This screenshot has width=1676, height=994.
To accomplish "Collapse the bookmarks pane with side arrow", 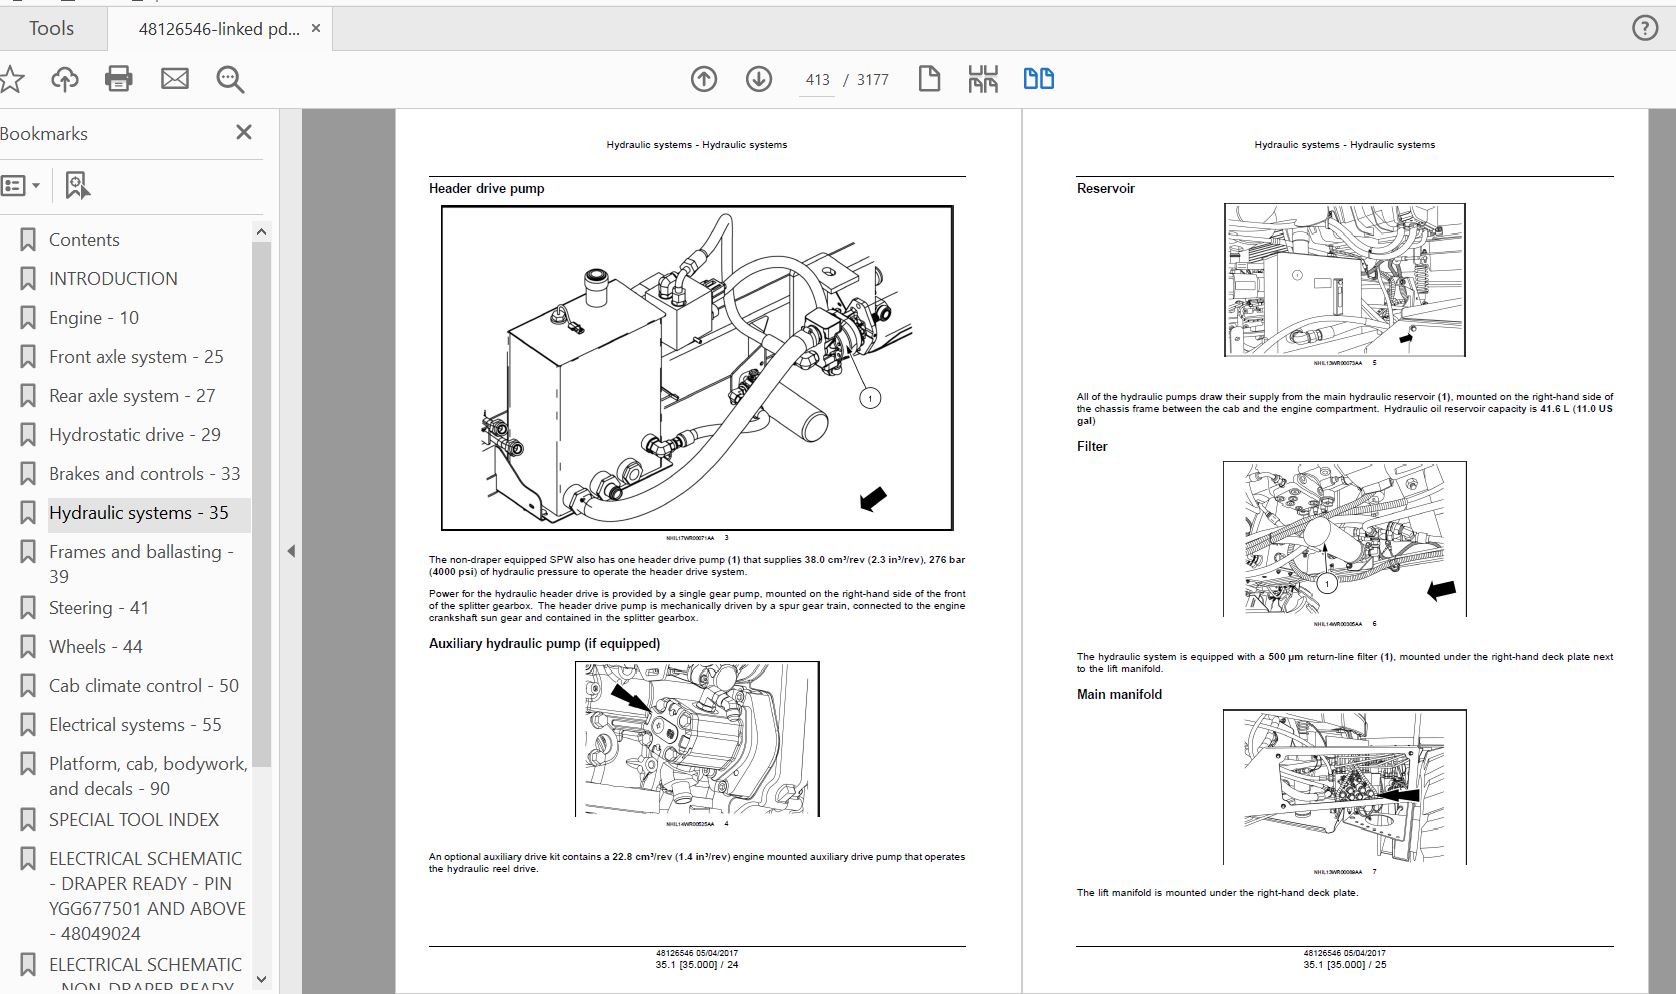I will click(x=291, y=551).
